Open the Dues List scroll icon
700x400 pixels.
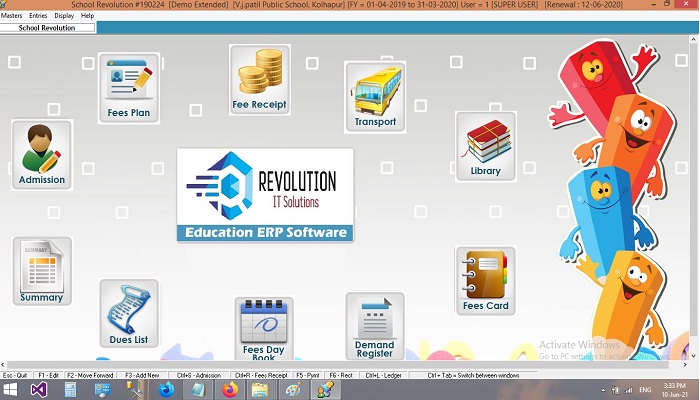tap(129, 313)
